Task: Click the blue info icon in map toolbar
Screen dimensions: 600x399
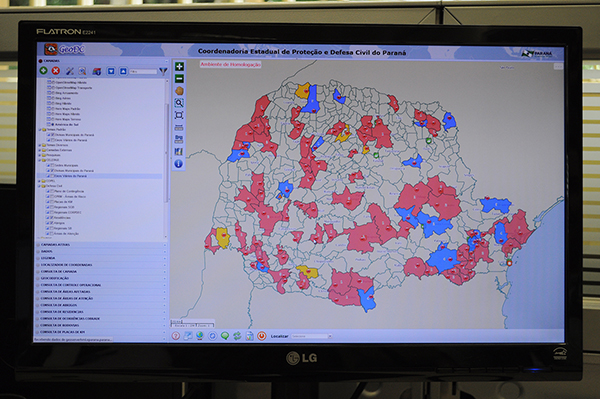Action: click(178, 164)
